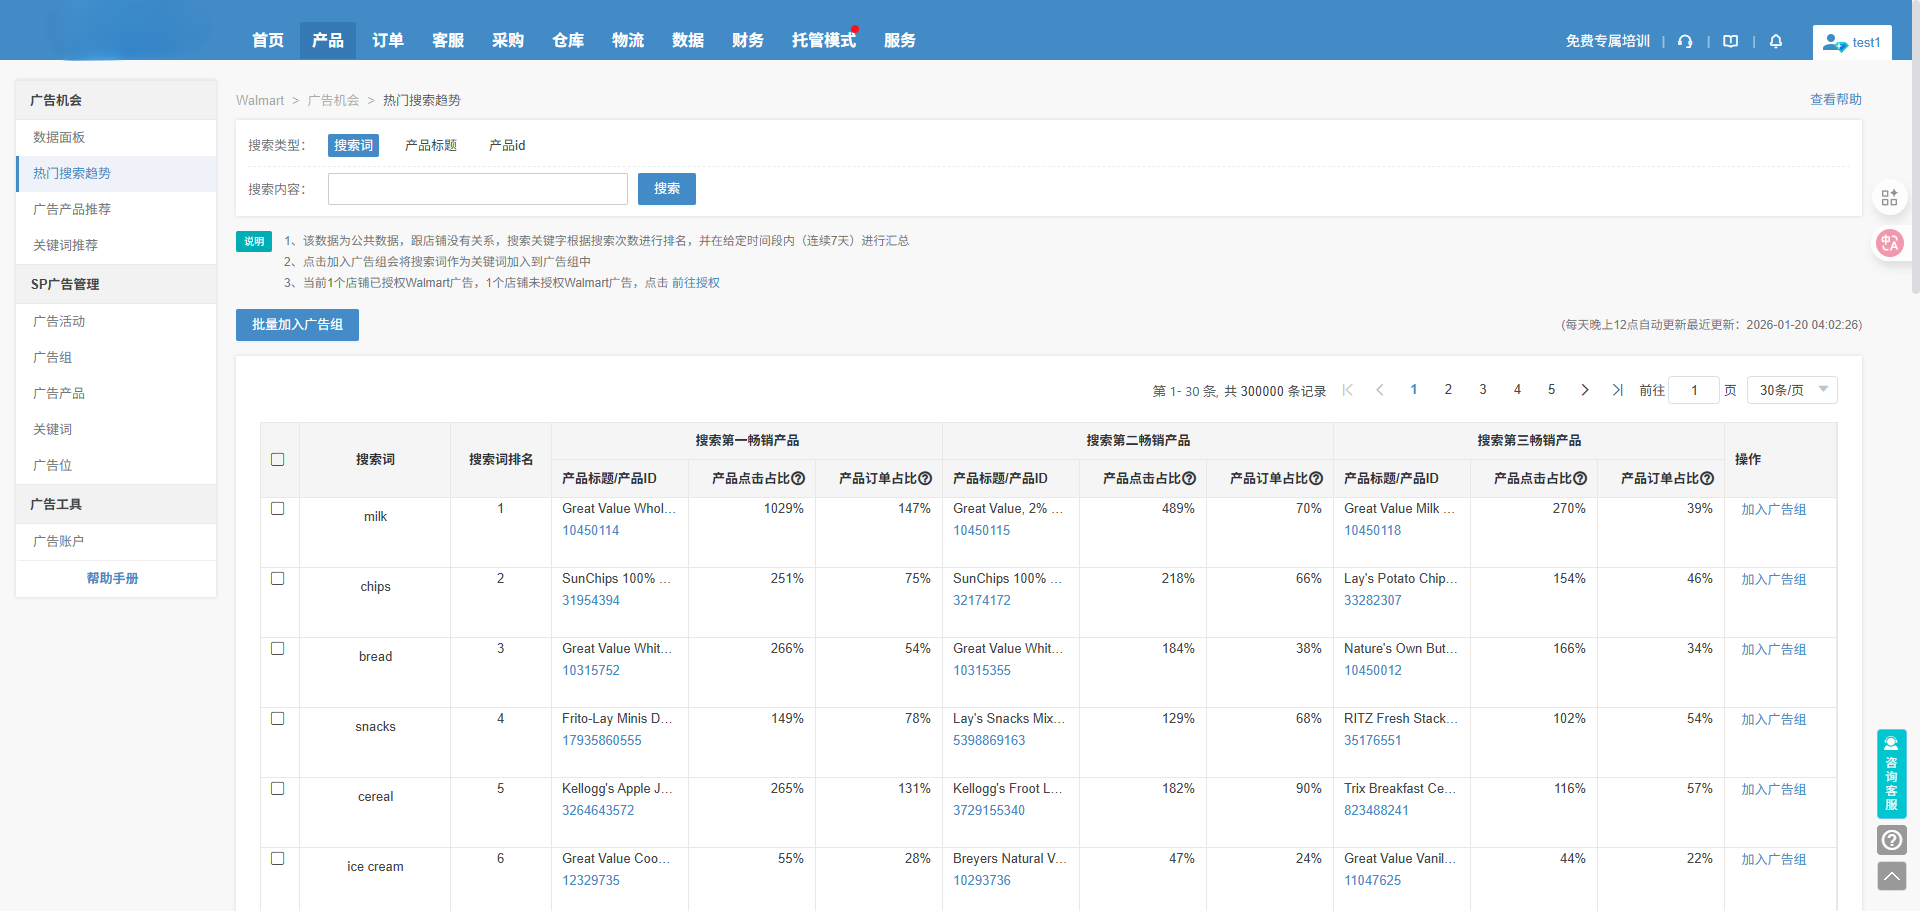
Task: Open notifications via the bell icon
Action: (1776, 41)
